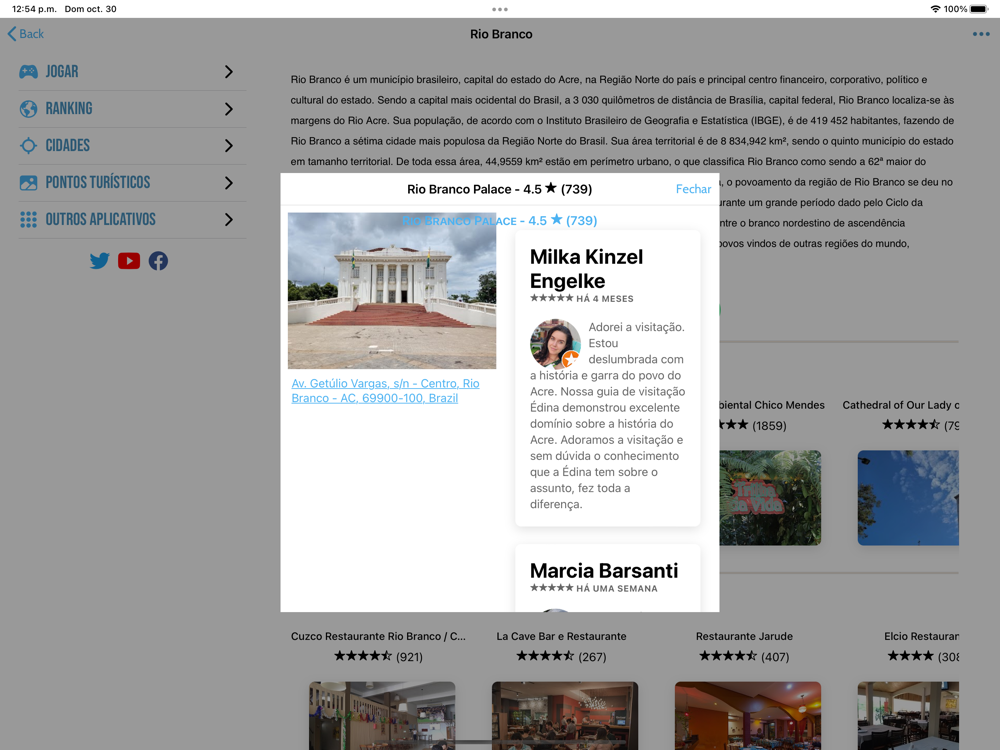Click the La Cave rating stars (267)
Viewport: 1000px width, 750px height.
561,656
